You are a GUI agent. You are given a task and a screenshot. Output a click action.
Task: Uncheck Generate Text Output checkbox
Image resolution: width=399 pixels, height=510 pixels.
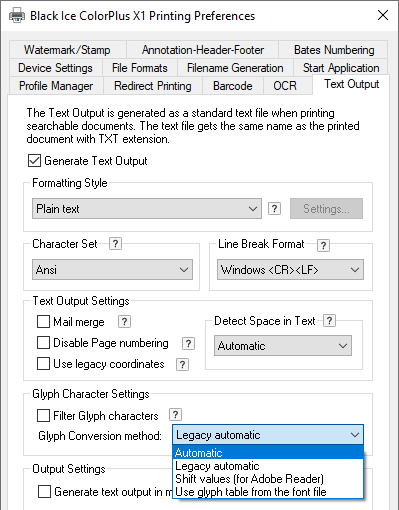(34, 161)
